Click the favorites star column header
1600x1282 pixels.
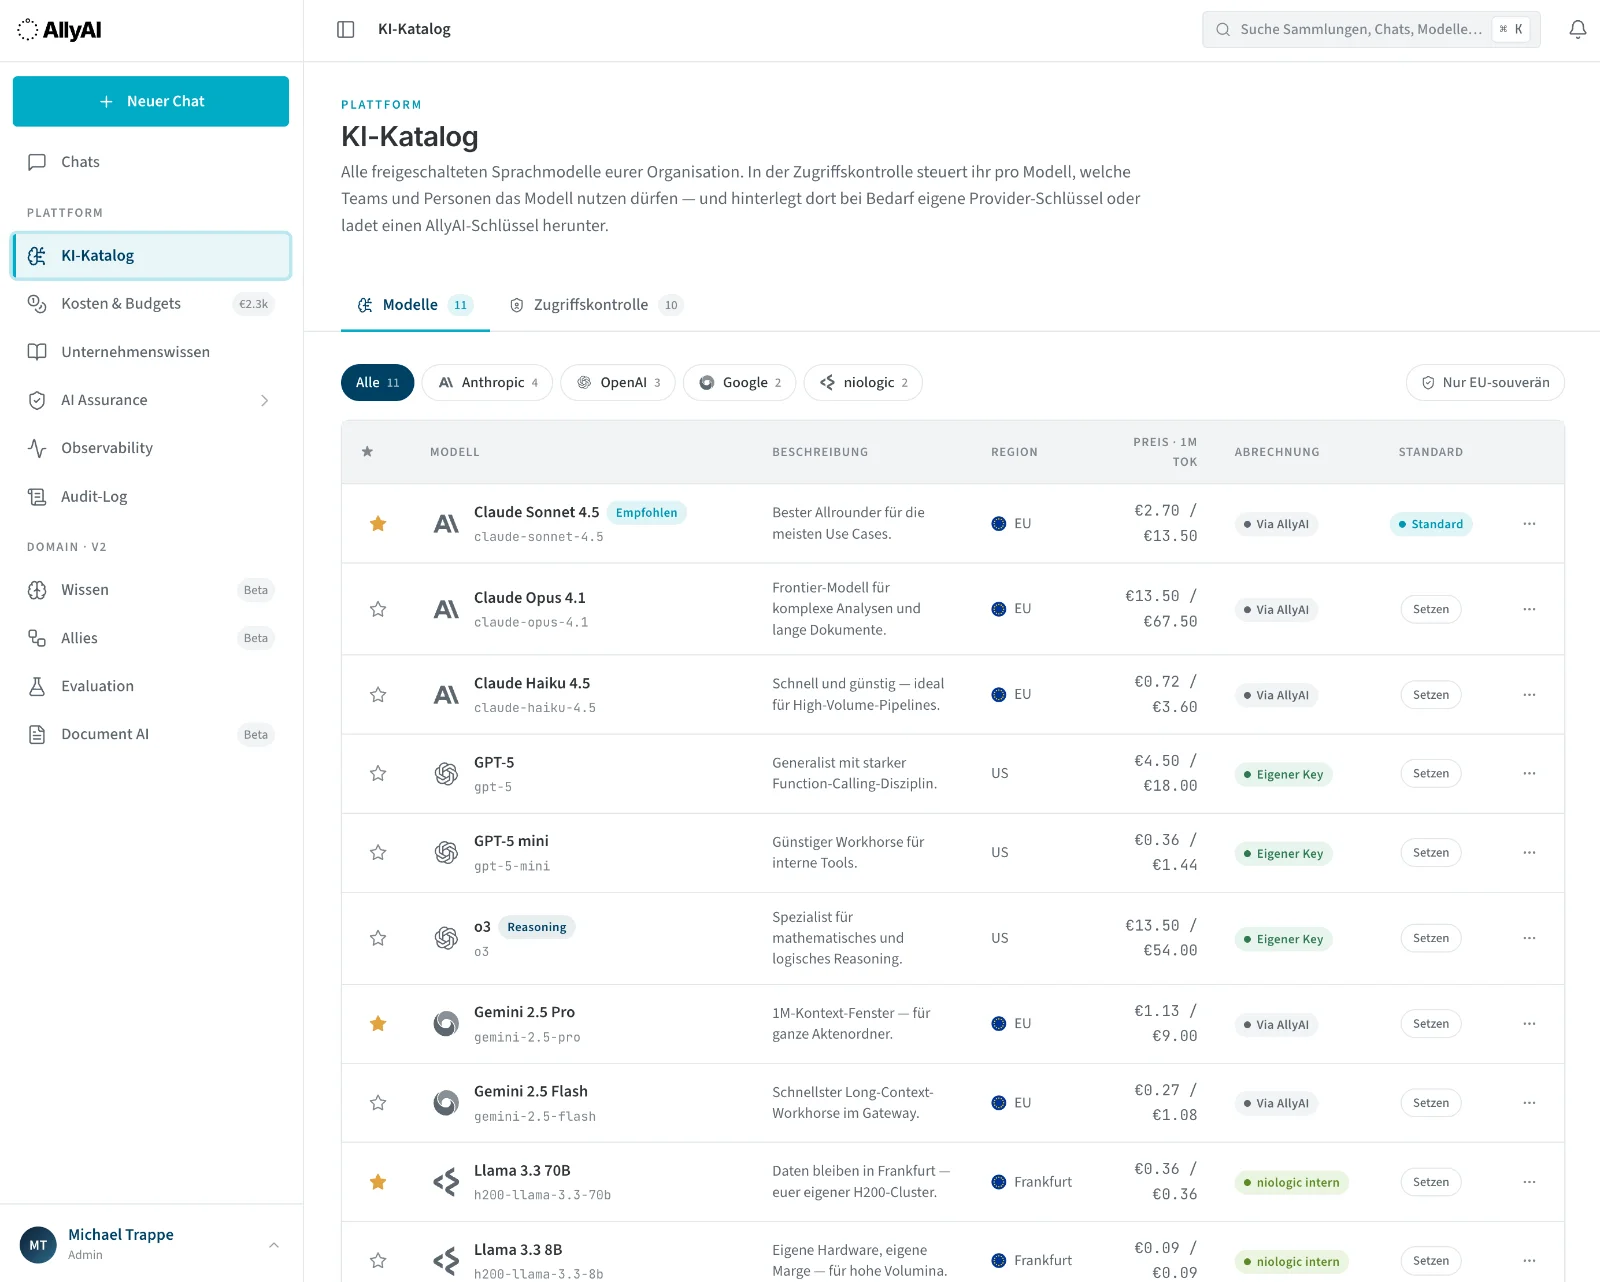pos(367,452)
